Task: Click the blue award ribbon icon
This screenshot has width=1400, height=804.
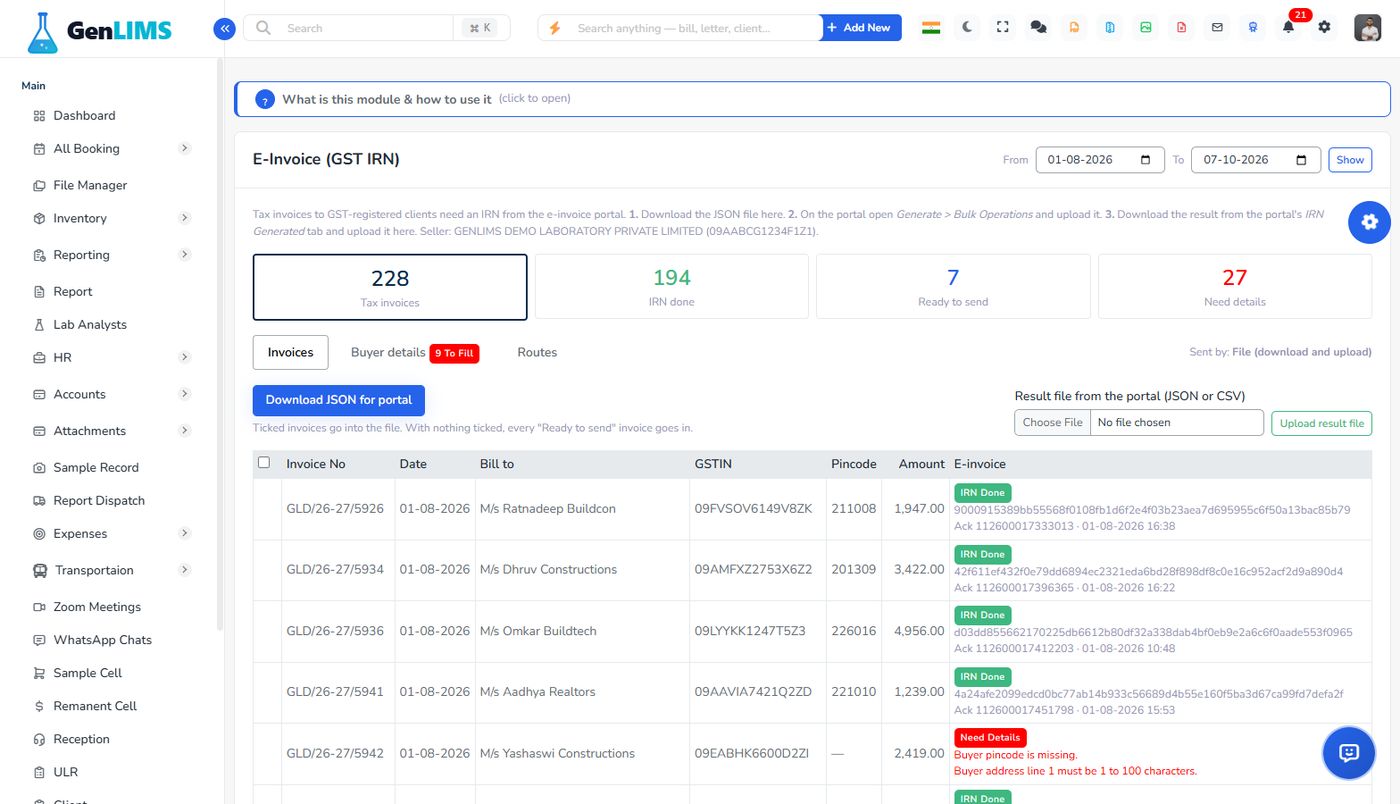Action: click(x=1253, y=28)
